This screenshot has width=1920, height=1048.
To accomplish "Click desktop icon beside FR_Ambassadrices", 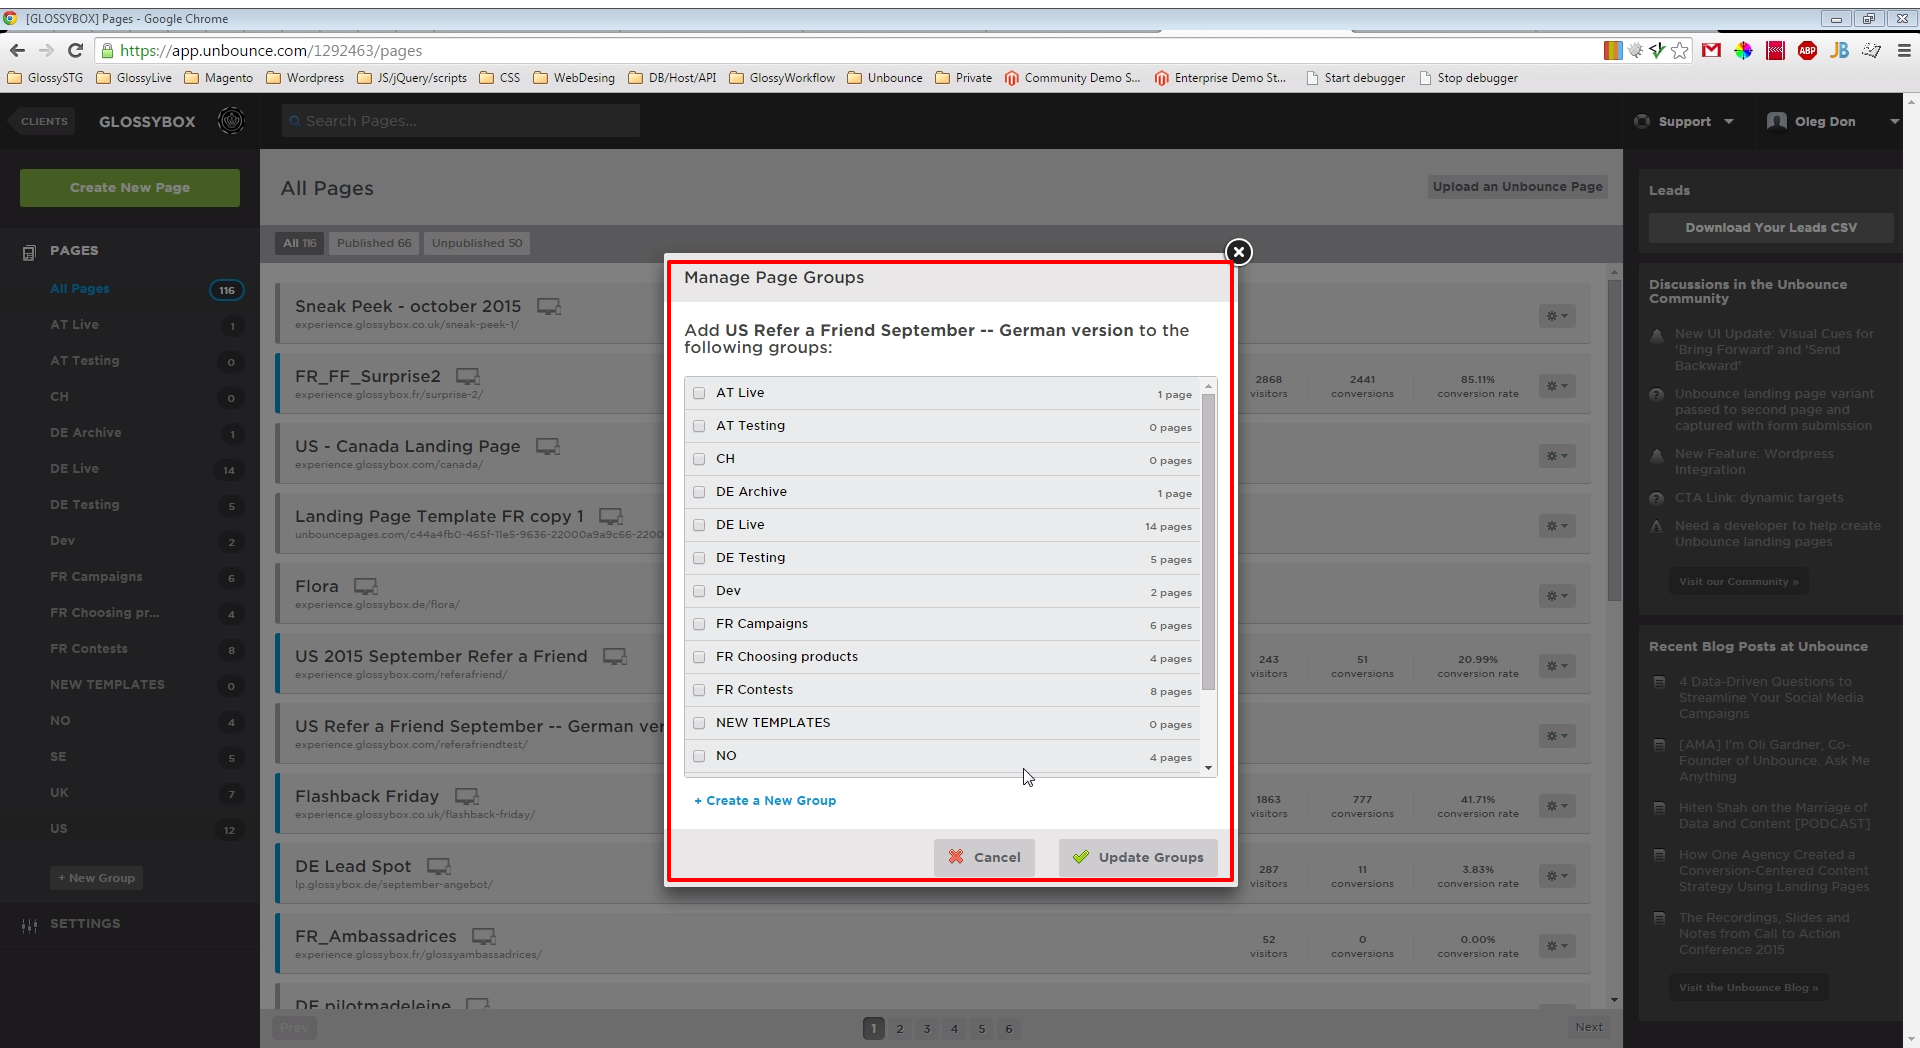I will (x=483, y=936).
